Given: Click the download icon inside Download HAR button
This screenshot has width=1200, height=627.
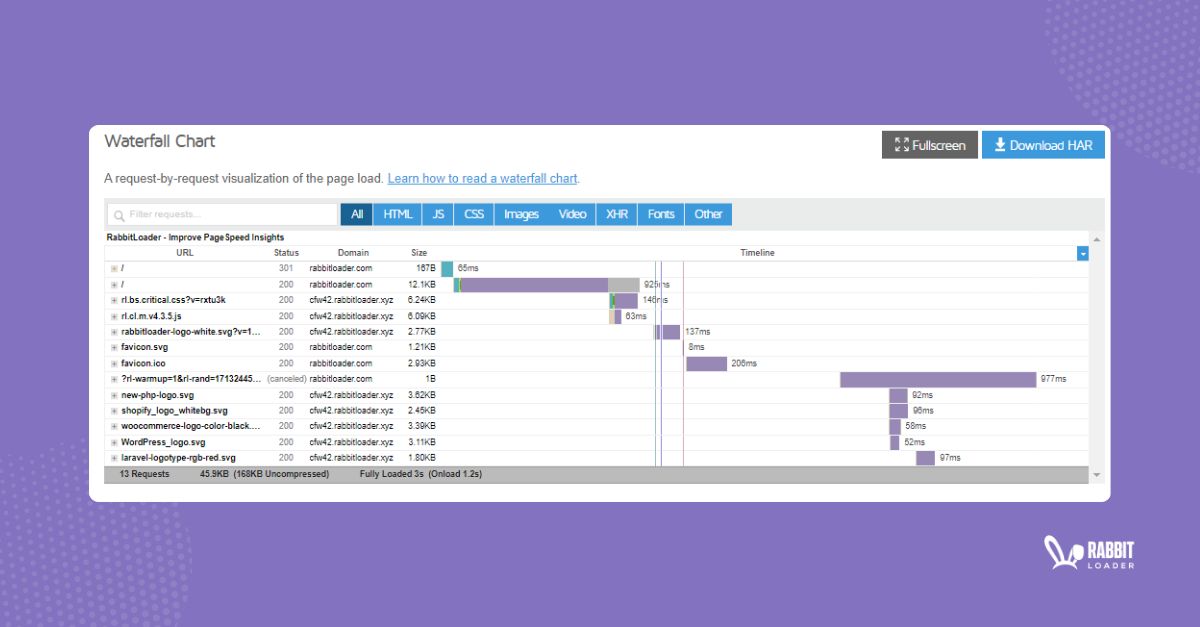Looking at the screenshot, I should point(1000,144).
